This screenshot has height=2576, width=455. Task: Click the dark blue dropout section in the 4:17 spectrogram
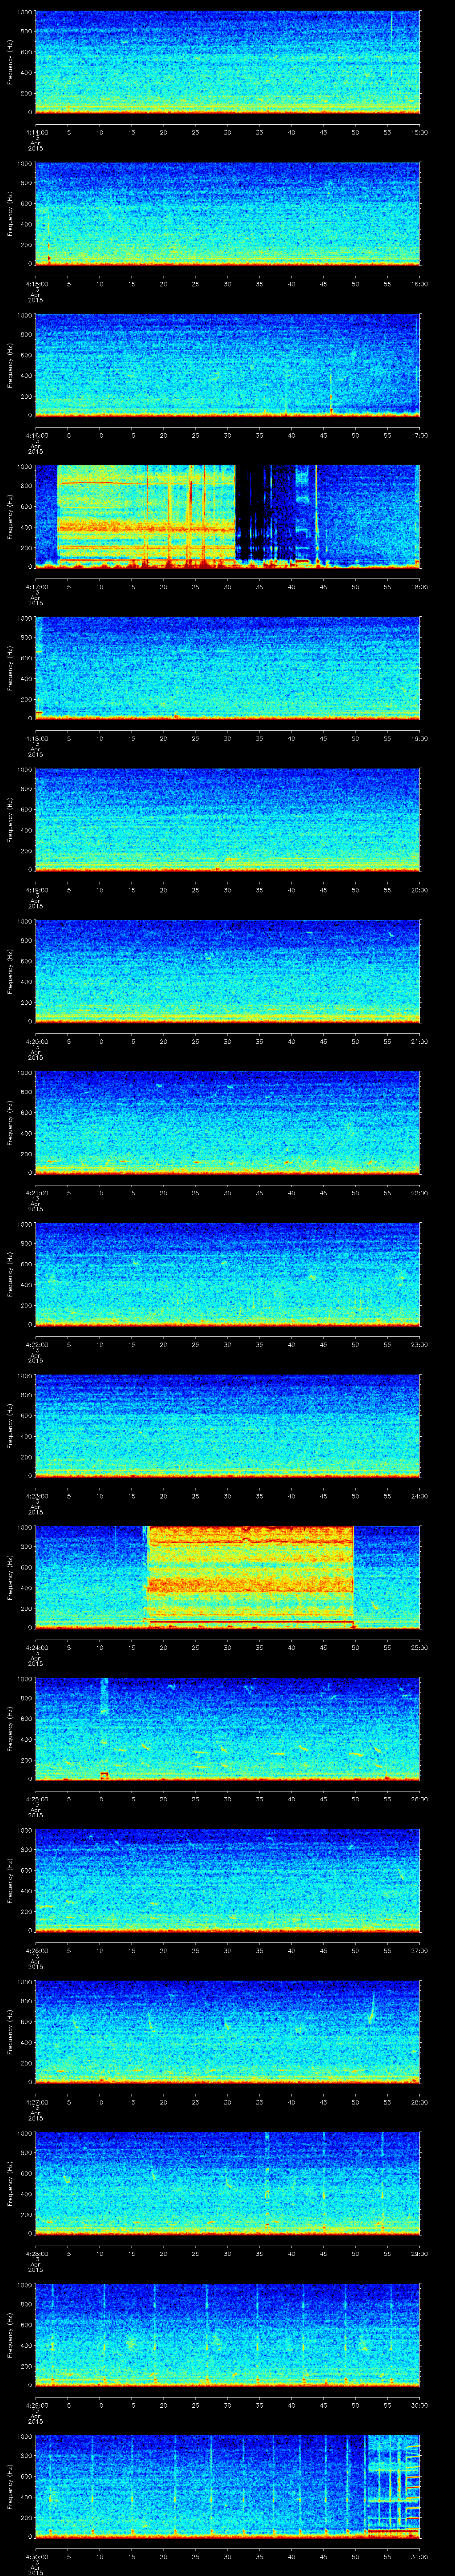tap(265, 513)
